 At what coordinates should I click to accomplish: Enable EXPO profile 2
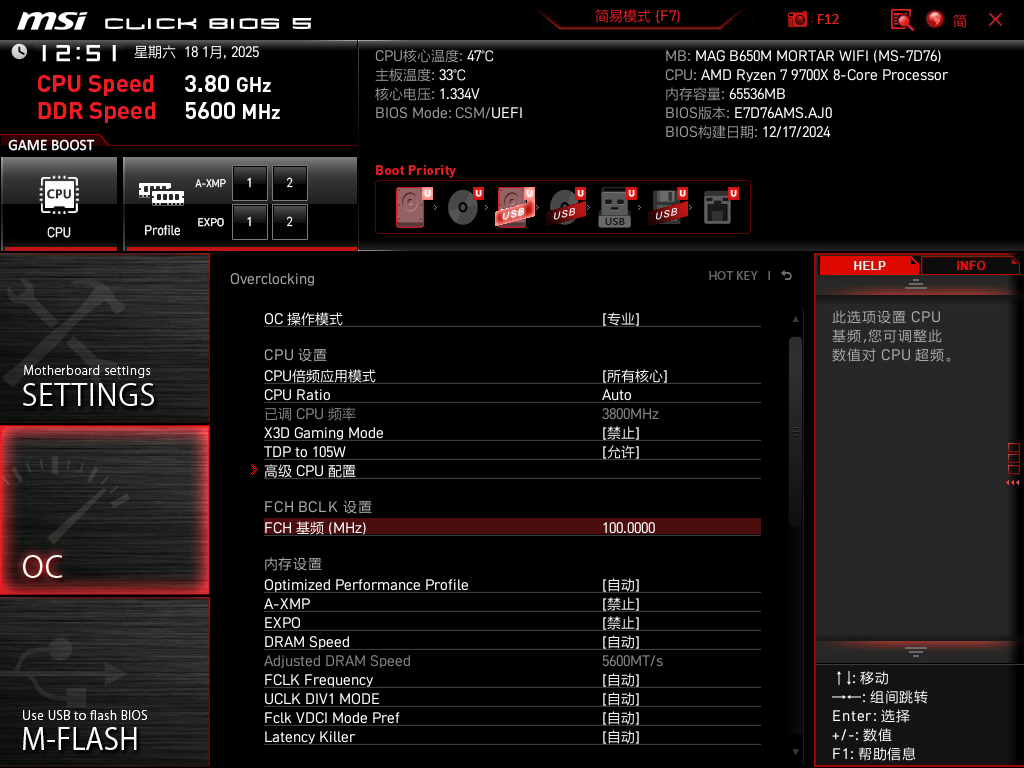click(289, 222)
